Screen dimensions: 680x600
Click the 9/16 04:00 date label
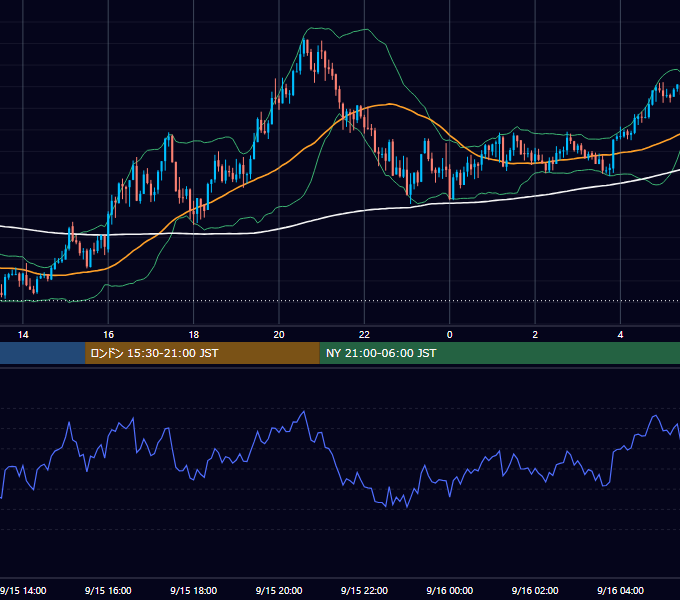pyautogui.click(x=621, y=590)
